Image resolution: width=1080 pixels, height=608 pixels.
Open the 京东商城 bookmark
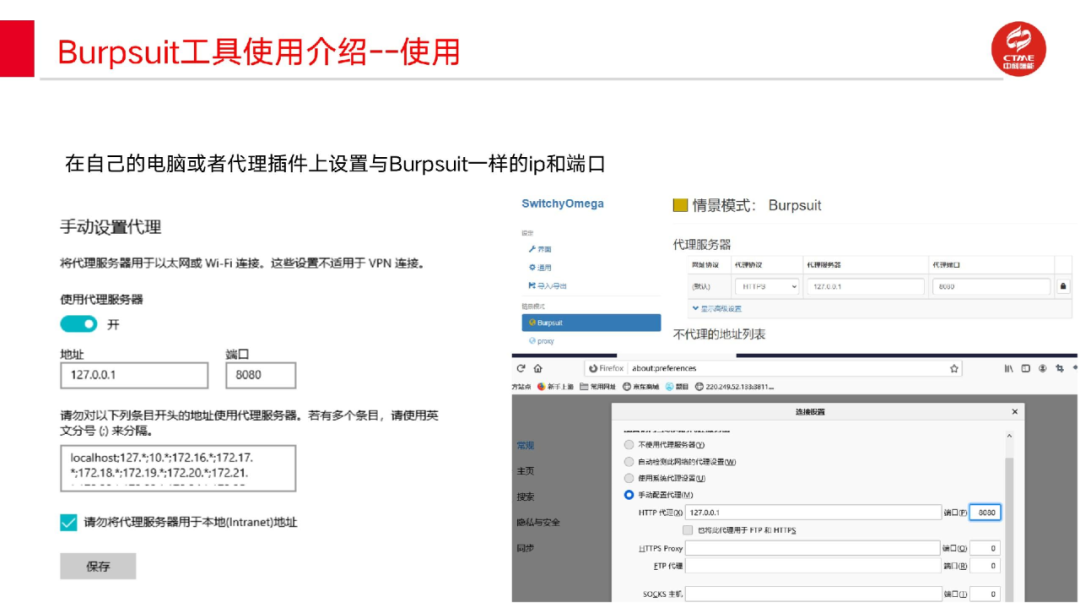pos(641,387)
